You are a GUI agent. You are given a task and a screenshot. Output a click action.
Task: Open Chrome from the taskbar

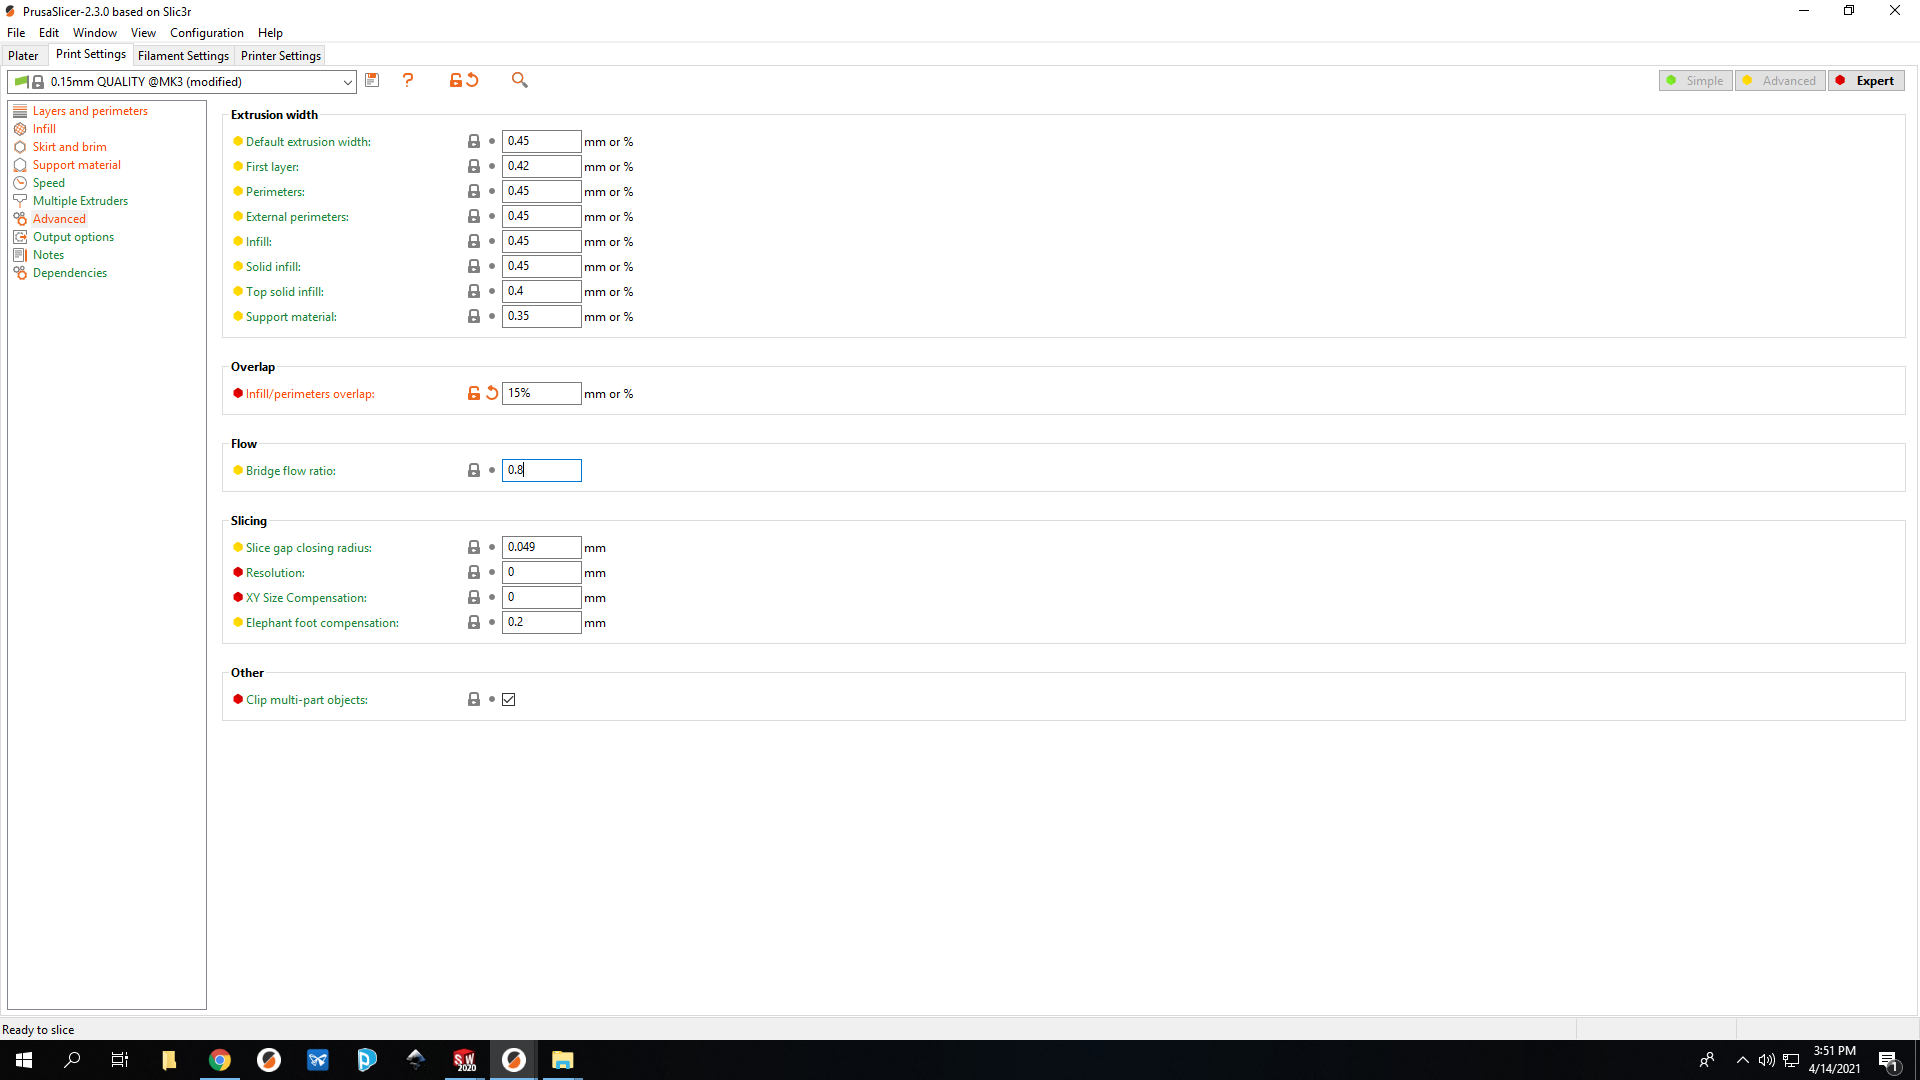[x=220, y=1060]
